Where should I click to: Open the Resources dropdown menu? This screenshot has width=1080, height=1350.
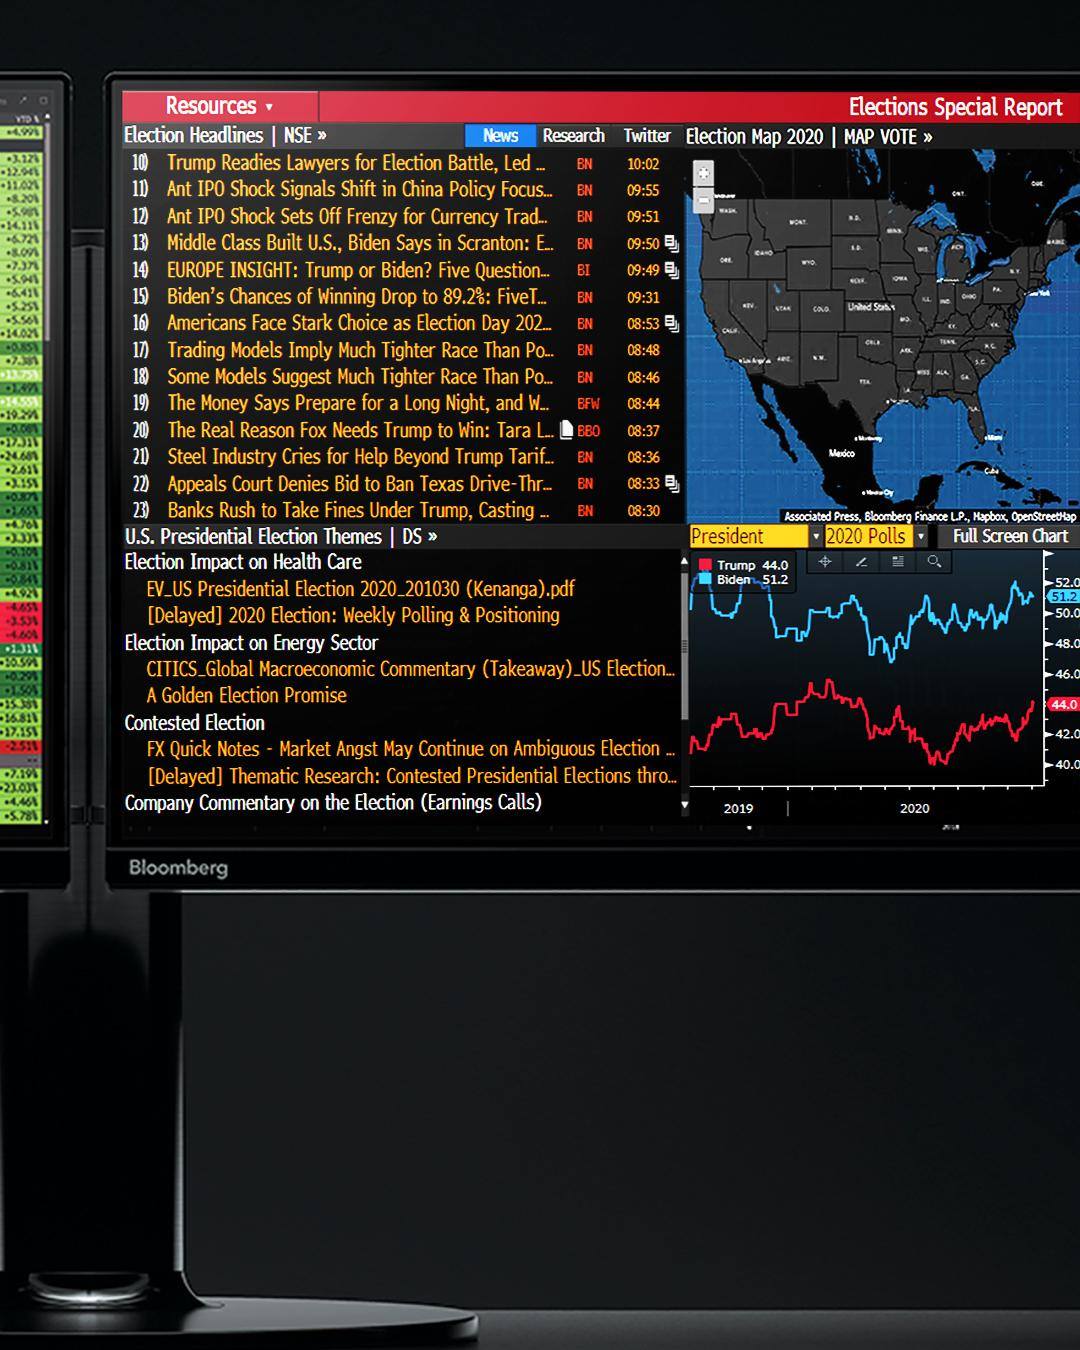tap(220, 106)
